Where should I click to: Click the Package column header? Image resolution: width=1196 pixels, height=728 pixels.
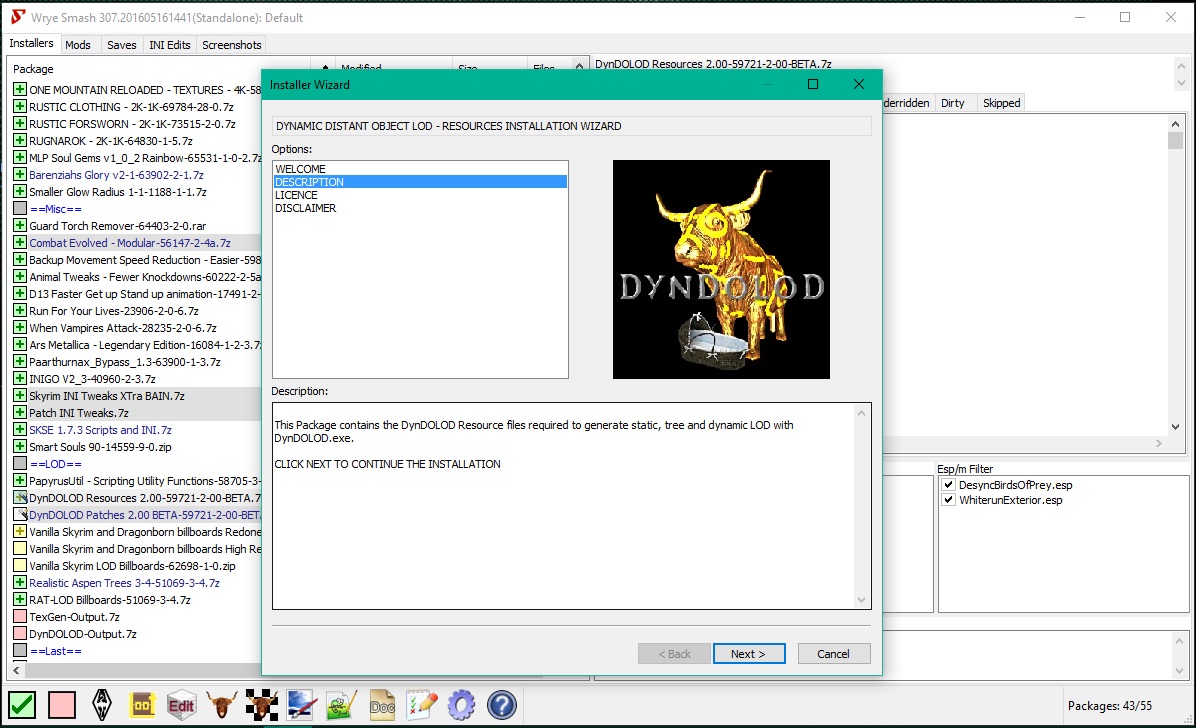[160, 69]
